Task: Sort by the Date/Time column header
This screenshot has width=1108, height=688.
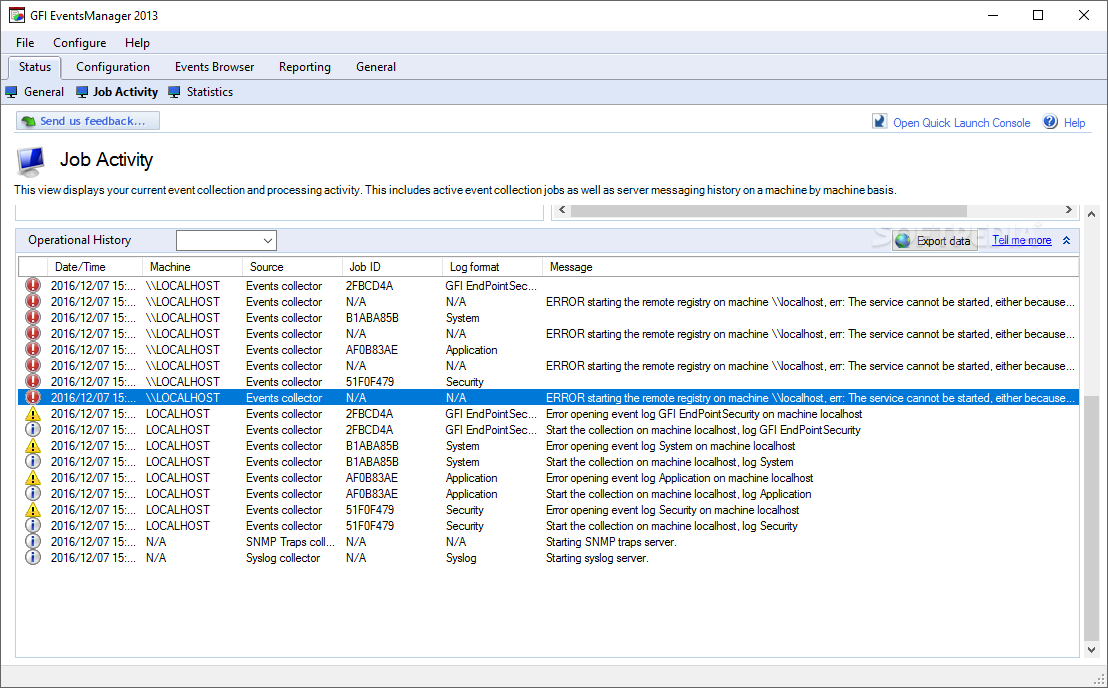Action: 95,267
